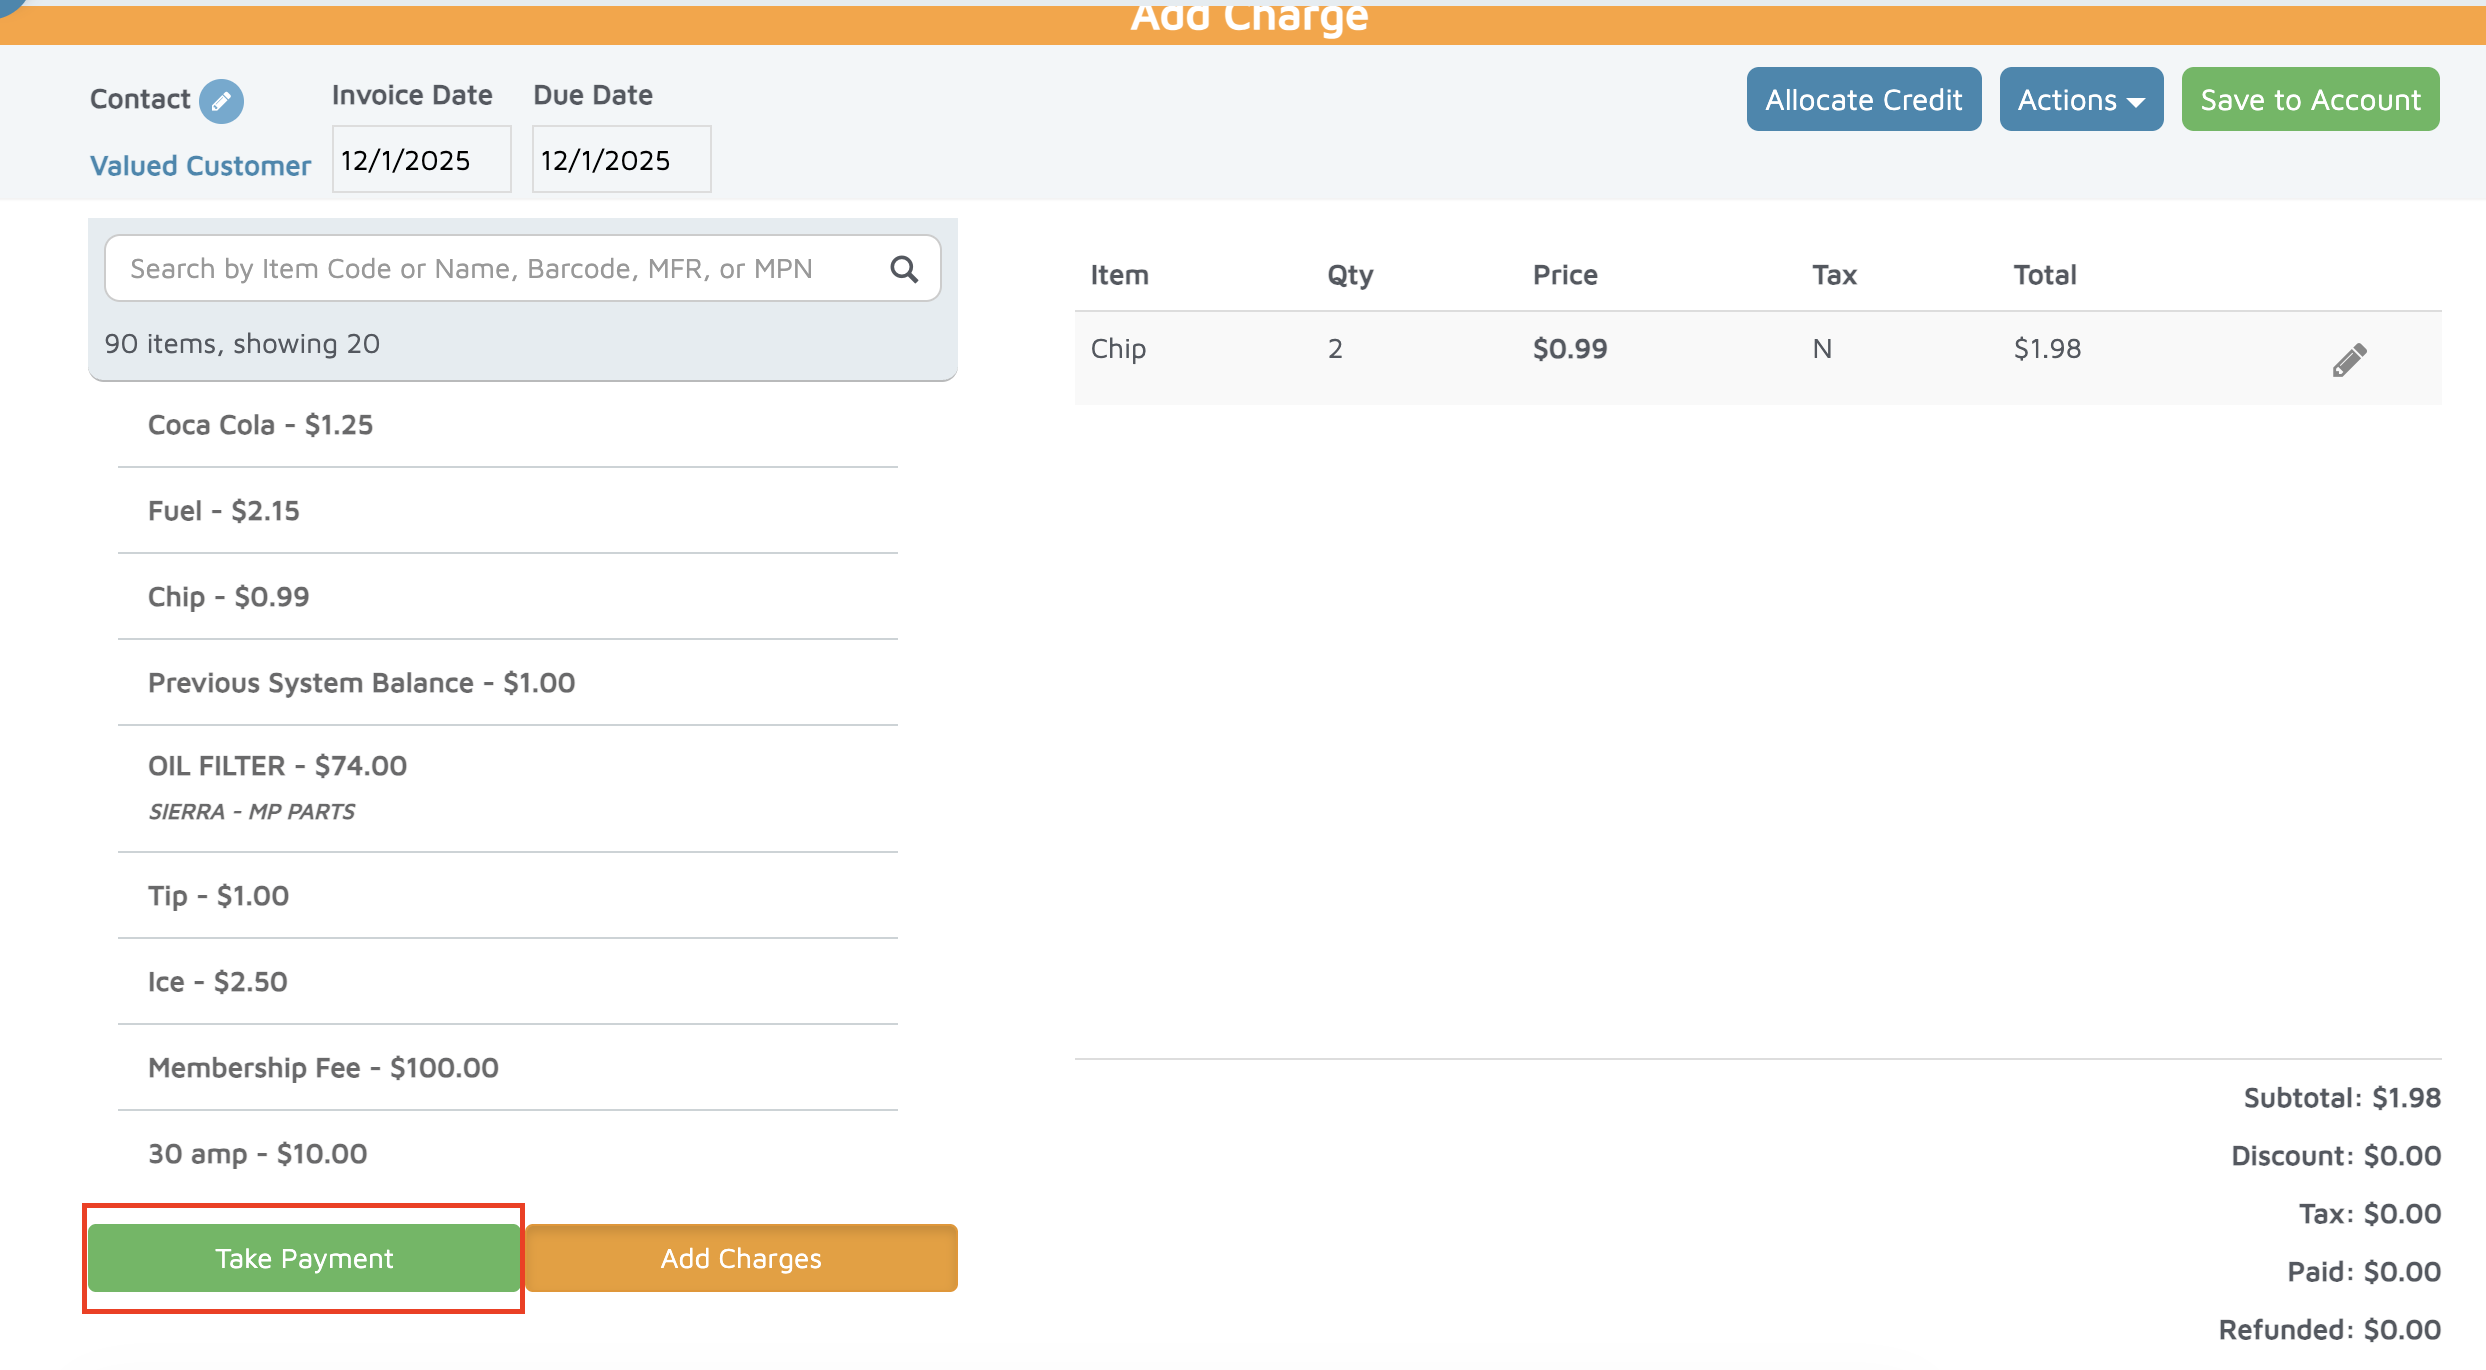This screenshot has height=1370, width=2486.
Task: Click the search magnifier icon
Action: (x=903, y=269)
